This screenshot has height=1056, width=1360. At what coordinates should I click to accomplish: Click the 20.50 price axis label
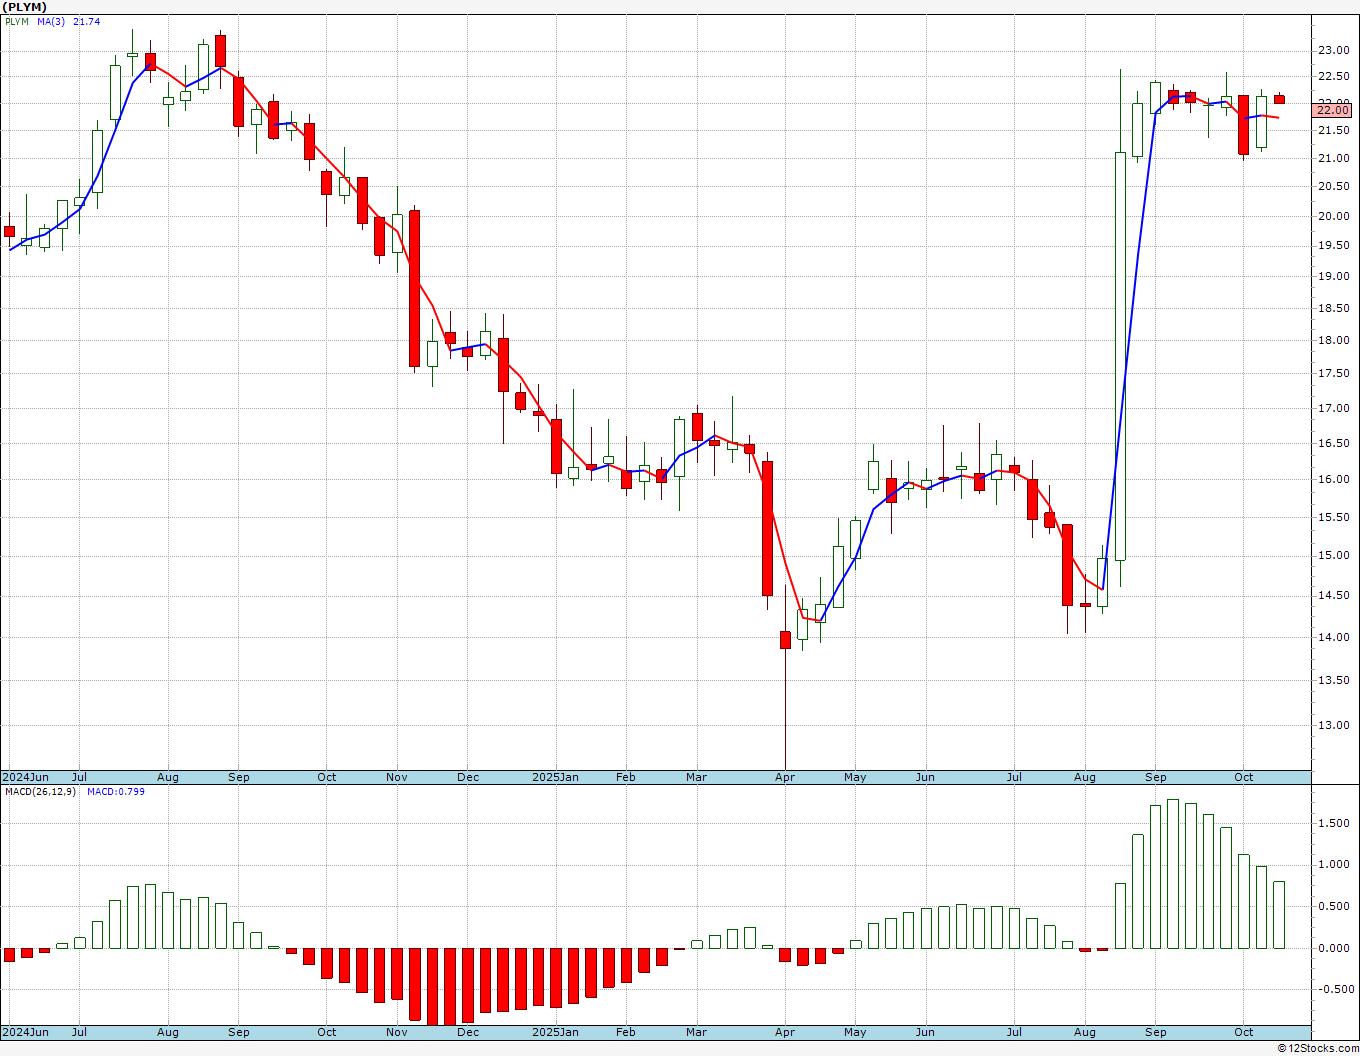tap(1333, 186)
